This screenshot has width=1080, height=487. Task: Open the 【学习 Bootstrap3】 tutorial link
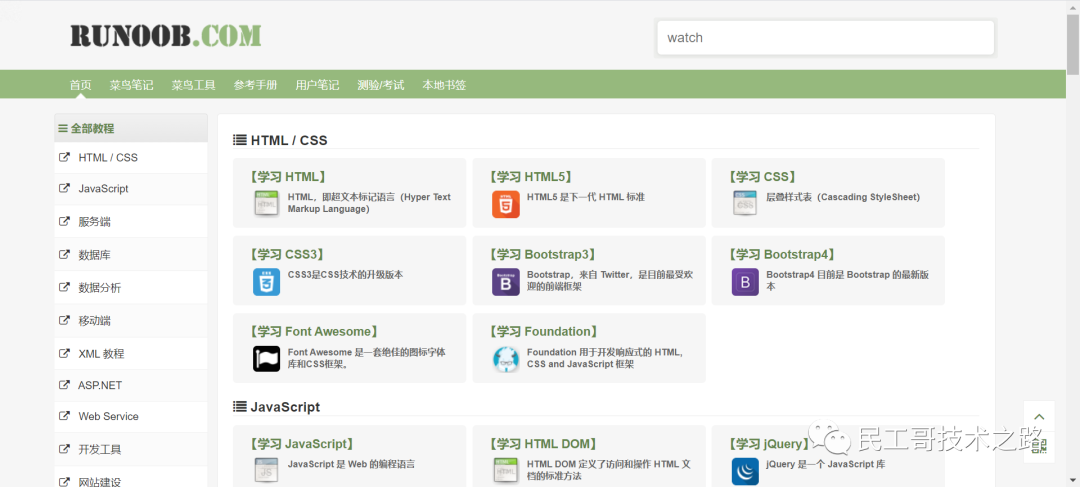point(543,254)
